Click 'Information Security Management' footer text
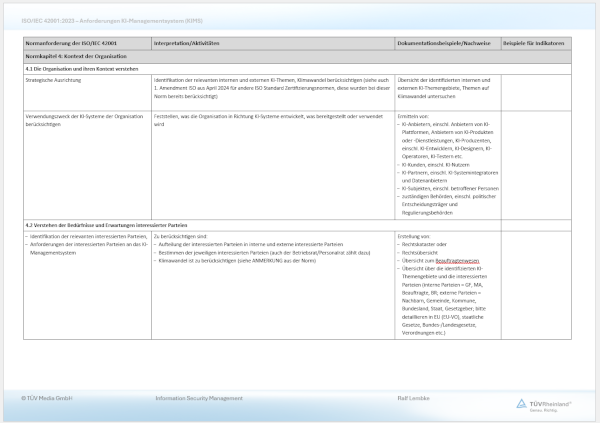600x423 pixels. click(199, 398)
